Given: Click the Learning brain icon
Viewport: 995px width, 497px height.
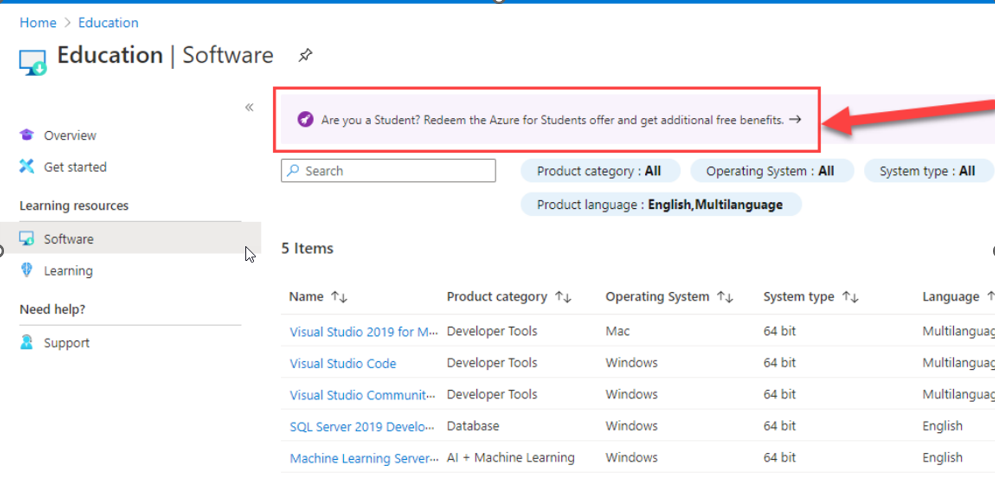Looking at the screenshot, I should (27, 270).
